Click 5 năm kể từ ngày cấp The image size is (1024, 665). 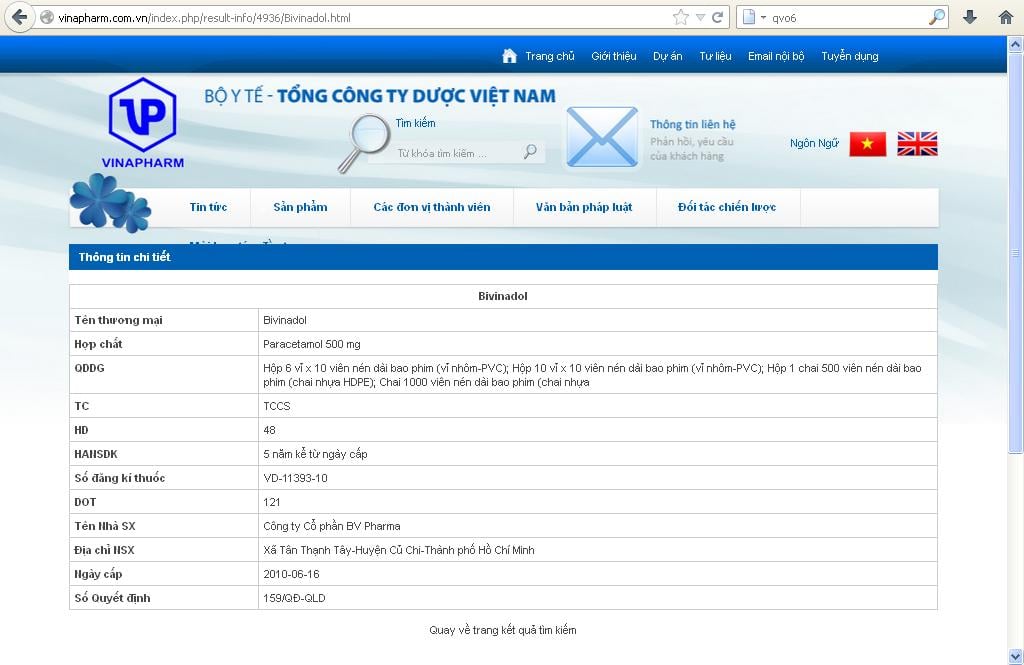tap(315, 454)
